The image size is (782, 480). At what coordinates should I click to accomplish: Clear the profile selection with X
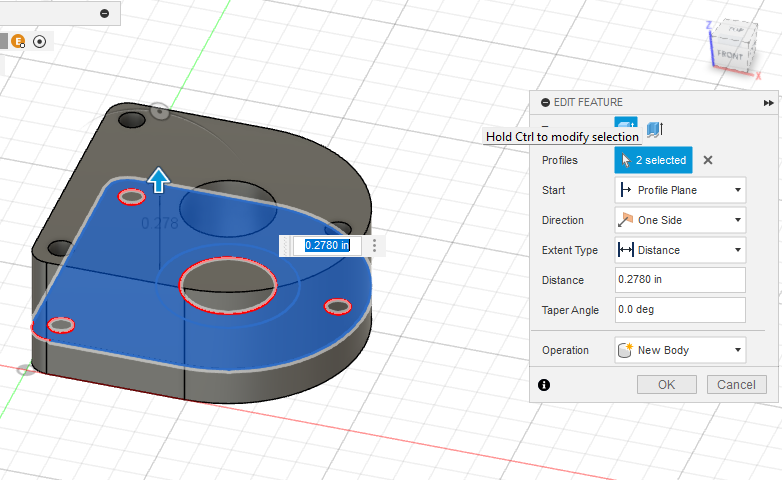(x=707, y=160)
